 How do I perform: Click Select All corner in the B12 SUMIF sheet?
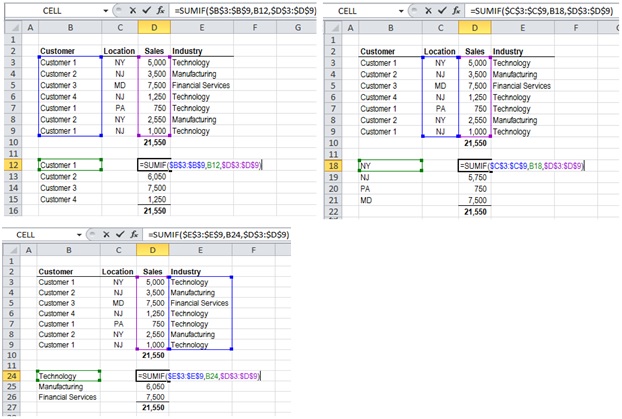[x=13, y=27]
